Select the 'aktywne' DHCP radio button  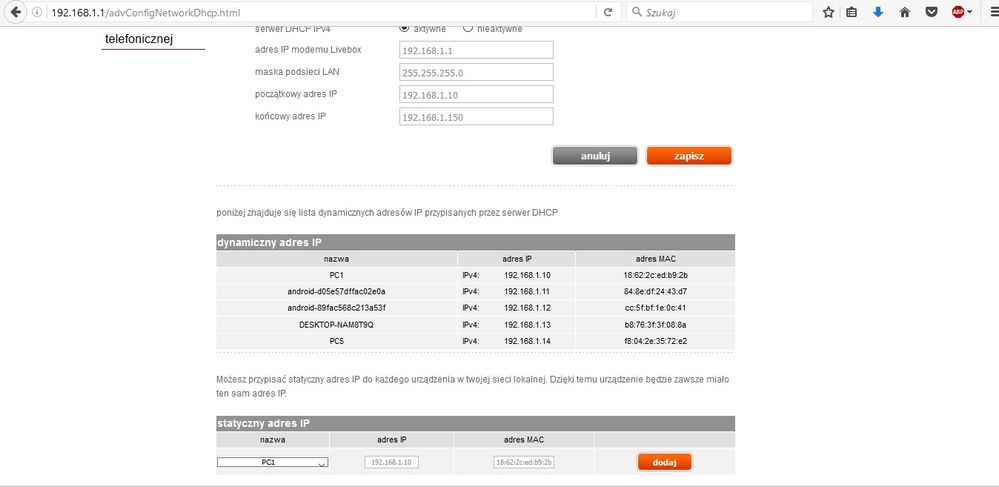point(404,28)
